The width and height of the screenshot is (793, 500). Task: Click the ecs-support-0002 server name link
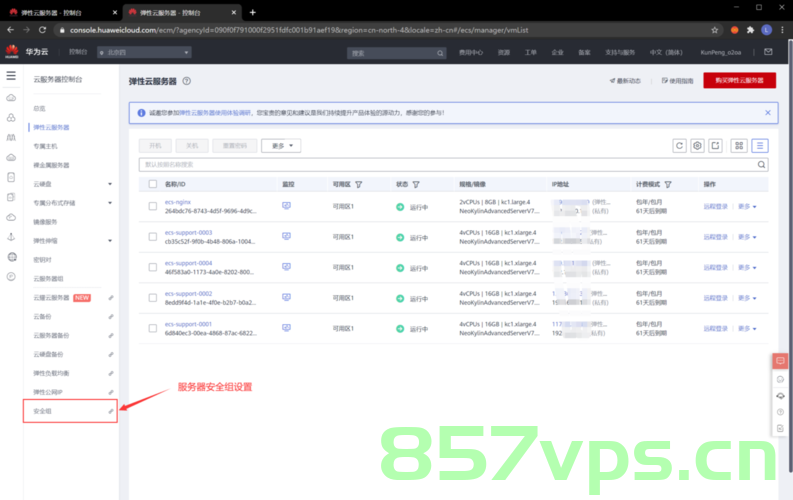(x=189, y=294)
